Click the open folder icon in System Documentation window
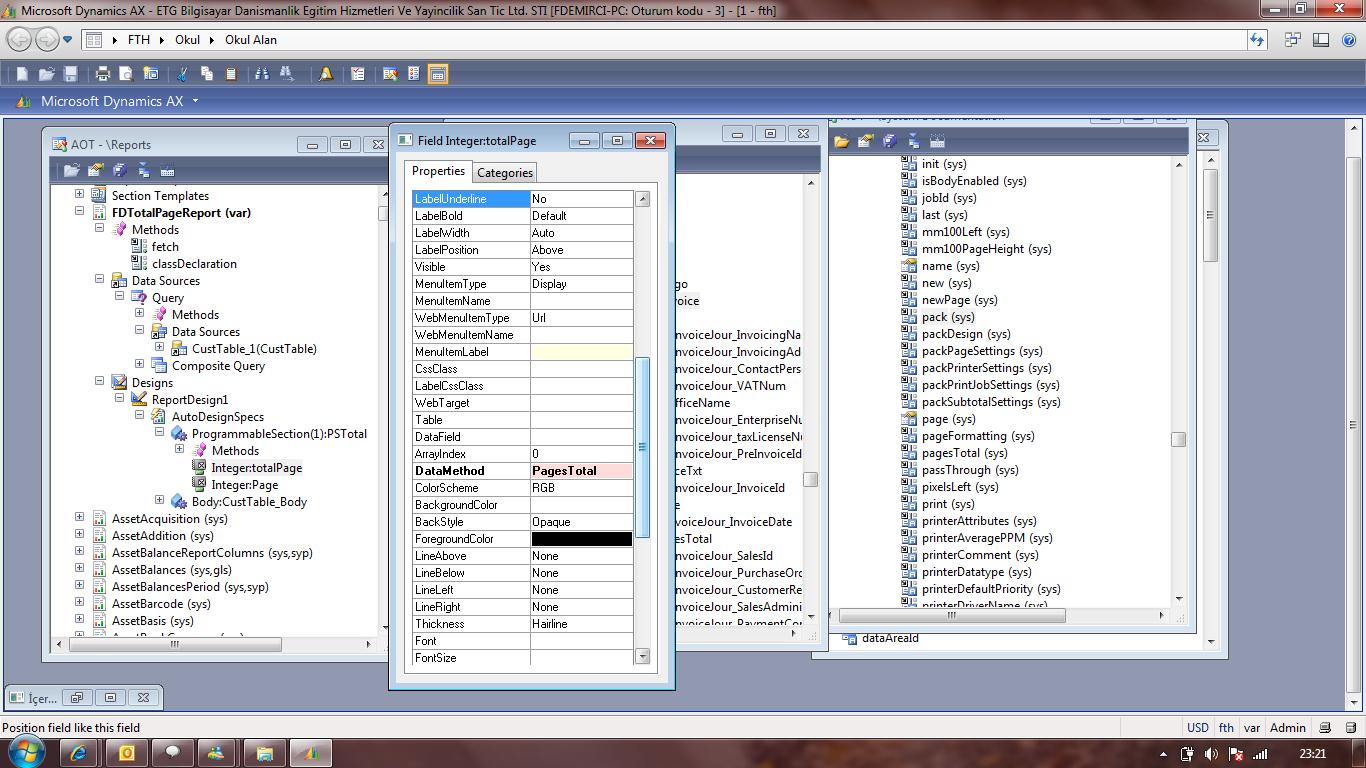1366x768 pixels. (842, 141)
